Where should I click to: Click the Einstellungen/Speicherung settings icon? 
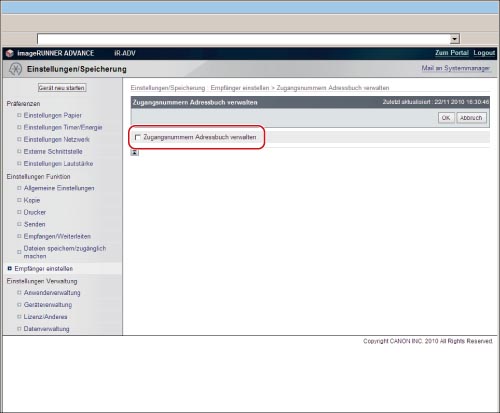coord(15,69)
